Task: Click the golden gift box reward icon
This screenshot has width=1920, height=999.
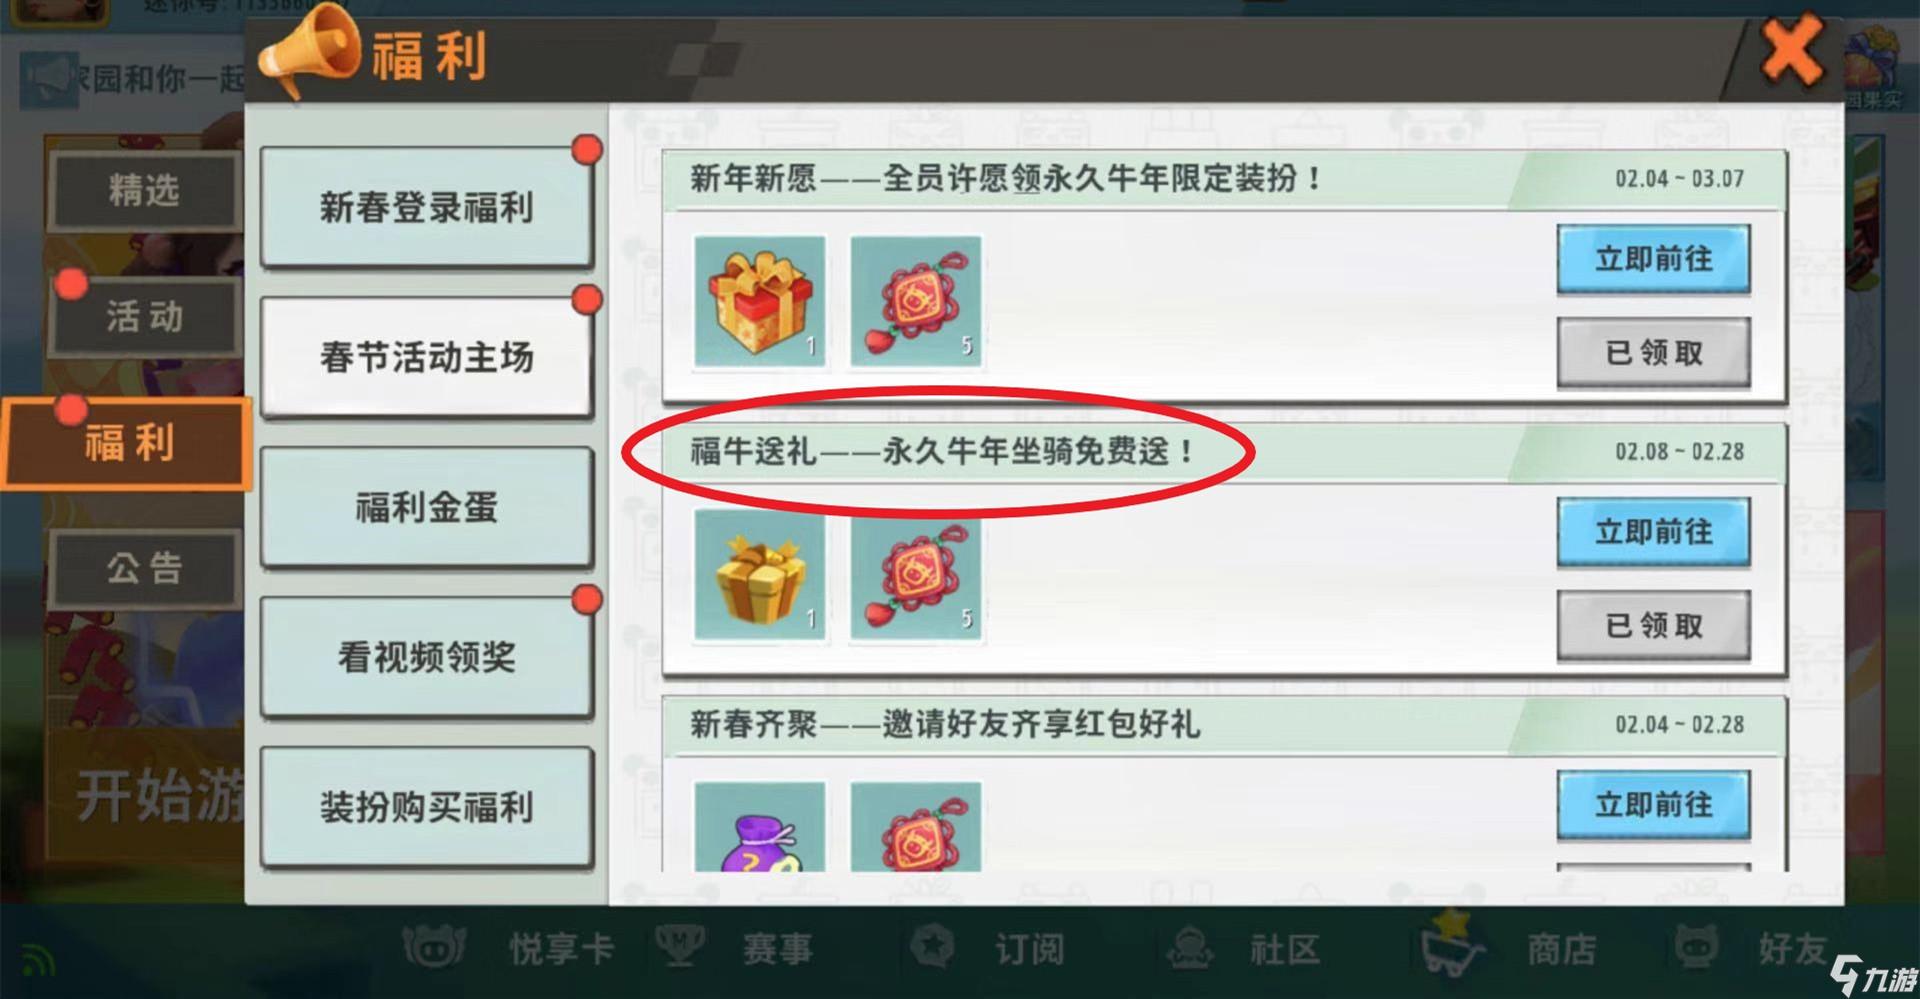Action: pyautogui.click(x=760, y=574)
